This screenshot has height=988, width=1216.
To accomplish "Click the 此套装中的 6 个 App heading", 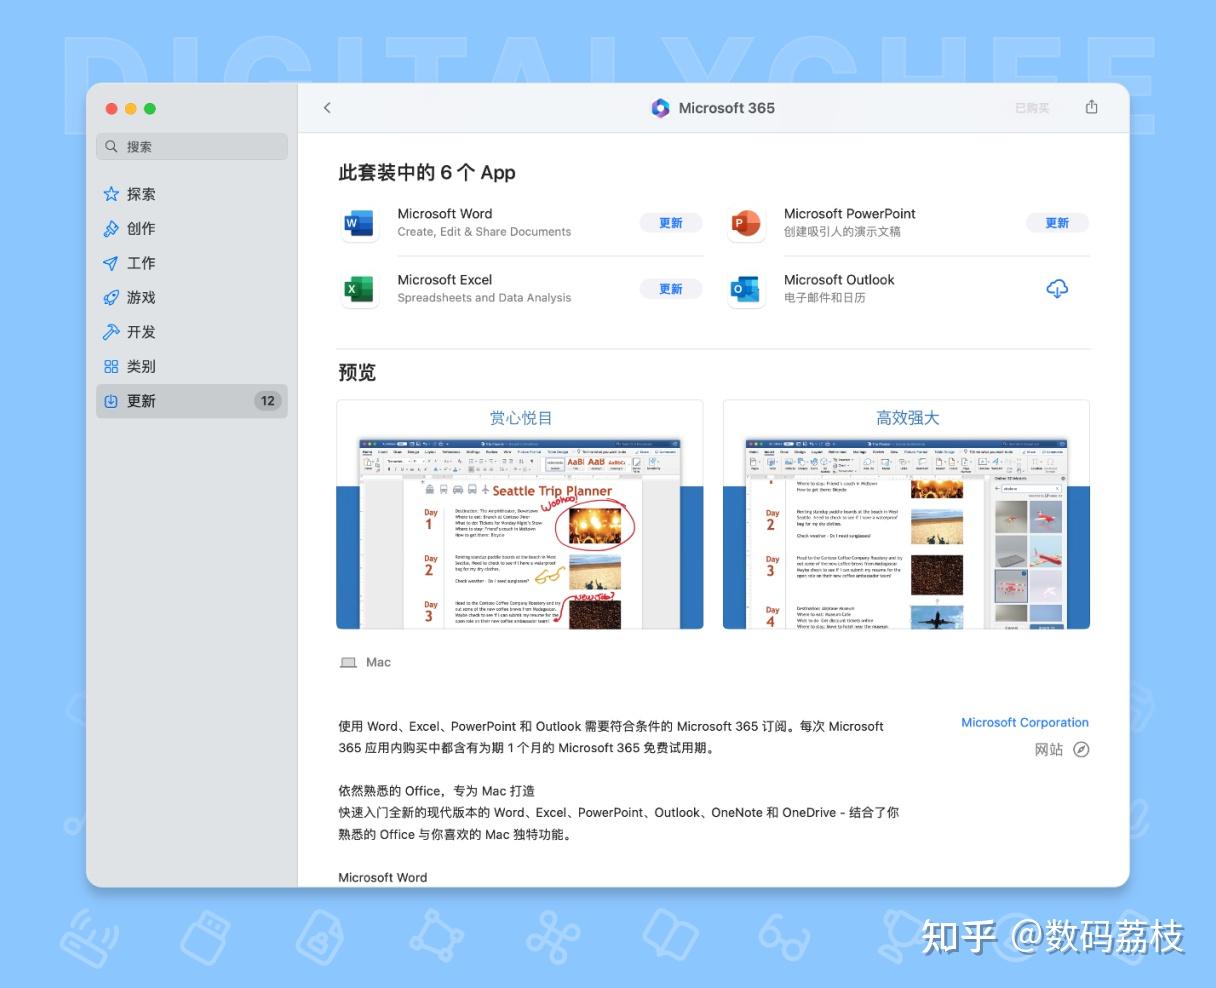I will (x=427, y=173).
